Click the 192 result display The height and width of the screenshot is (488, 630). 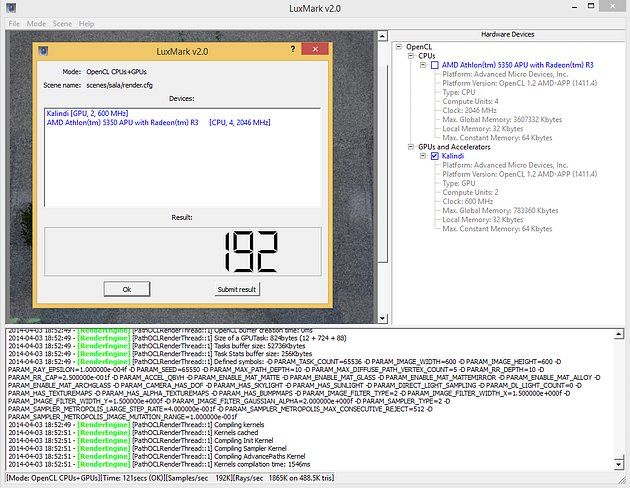point(182,251)
